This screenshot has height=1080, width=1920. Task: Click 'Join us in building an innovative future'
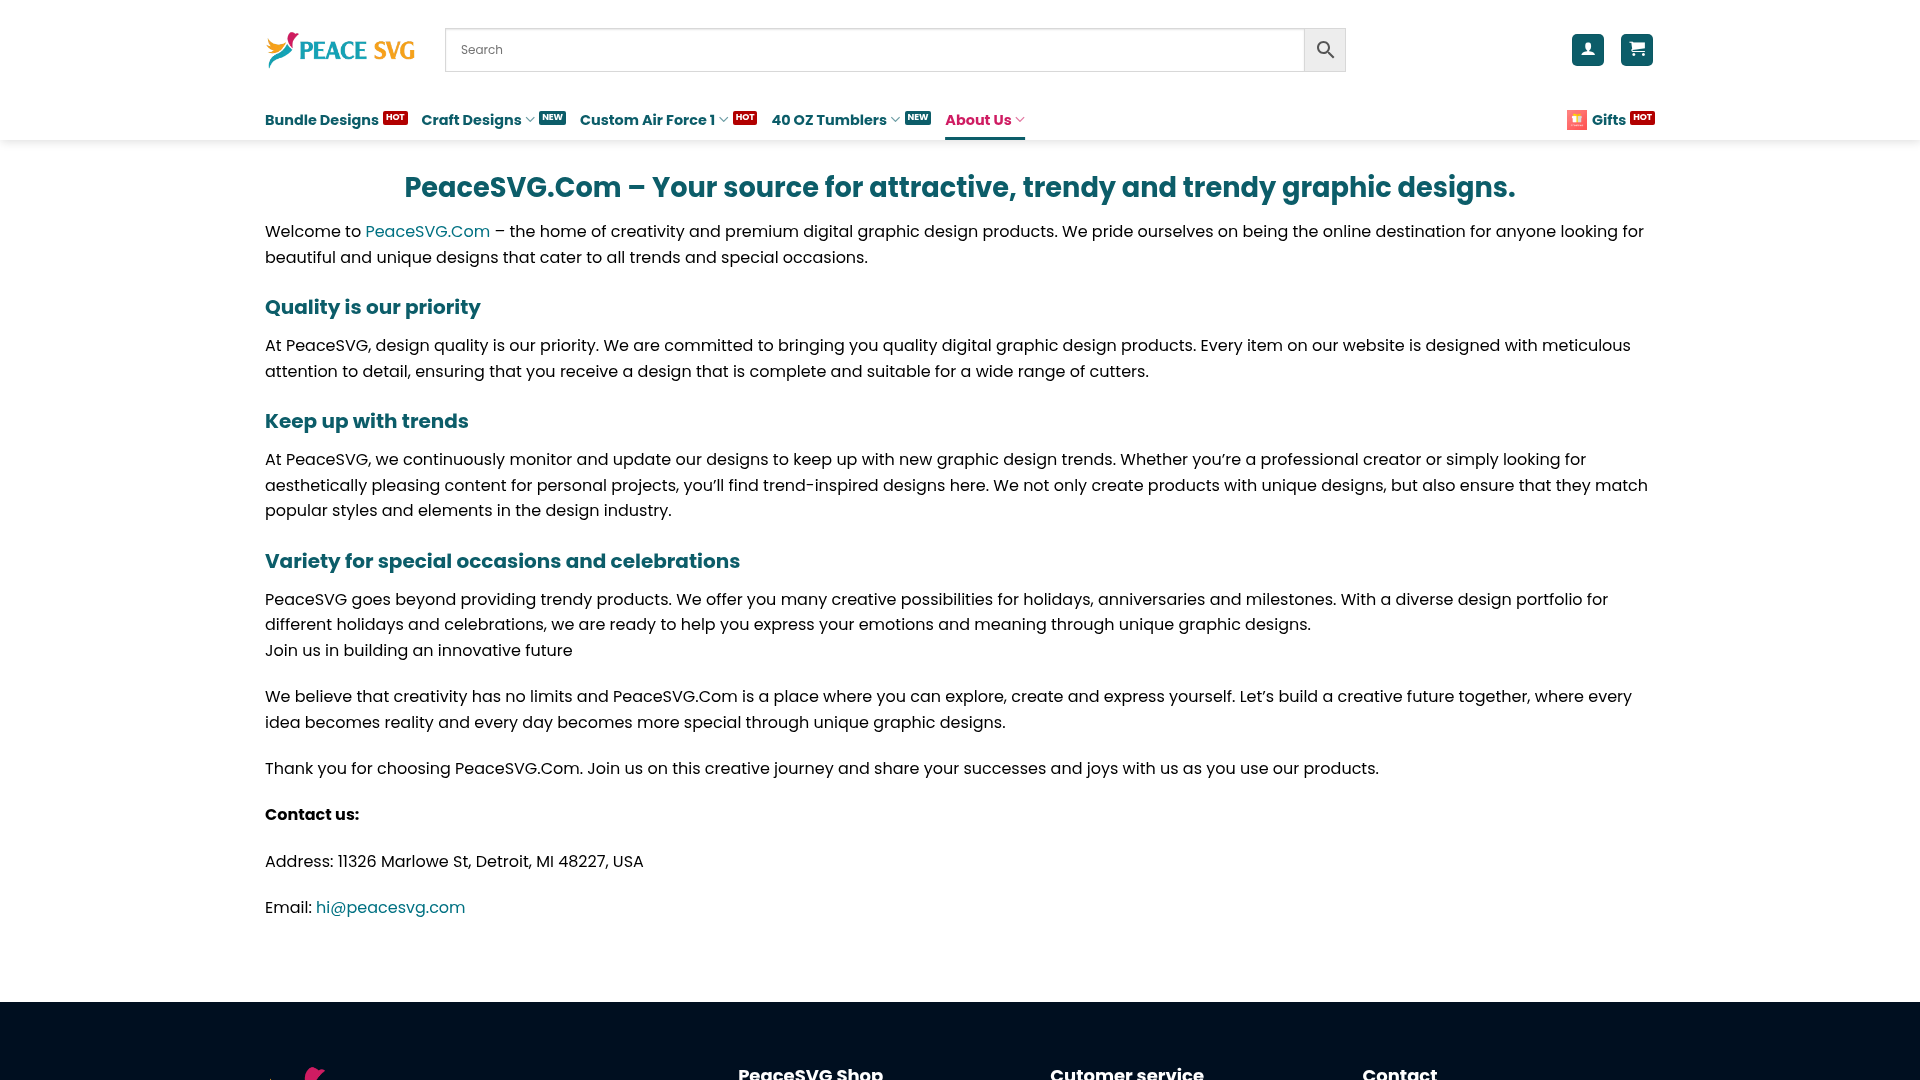pyautogui.click(x=419, y=651)
